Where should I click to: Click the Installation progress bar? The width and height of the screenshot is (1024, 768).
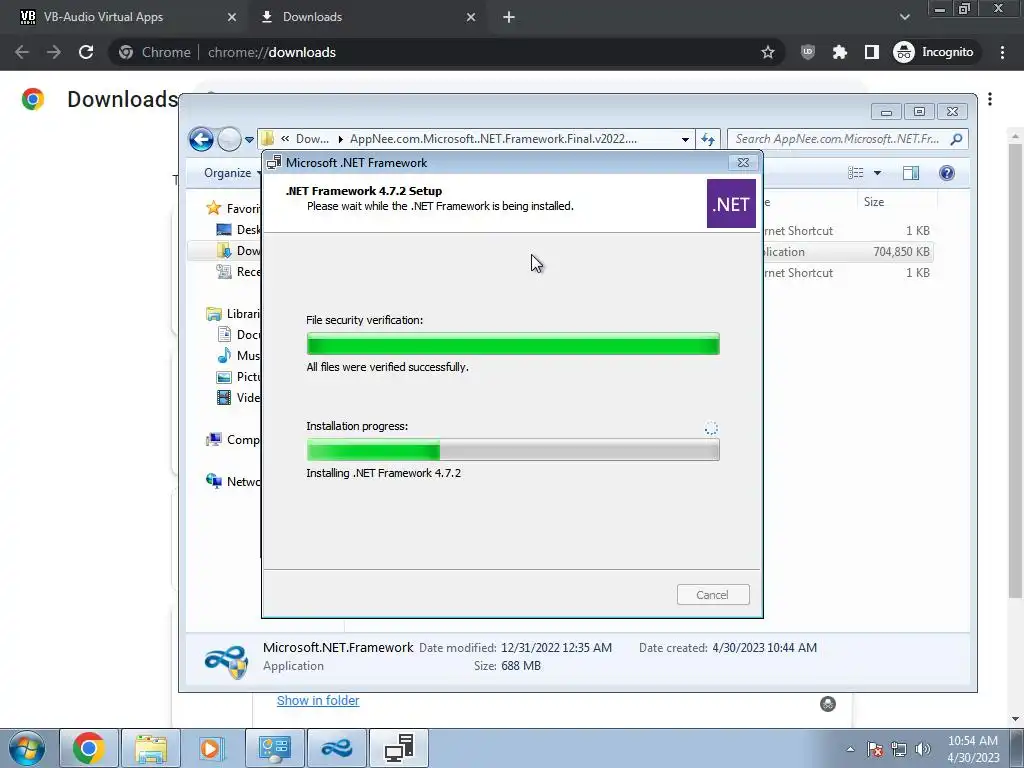coord(513,450)
